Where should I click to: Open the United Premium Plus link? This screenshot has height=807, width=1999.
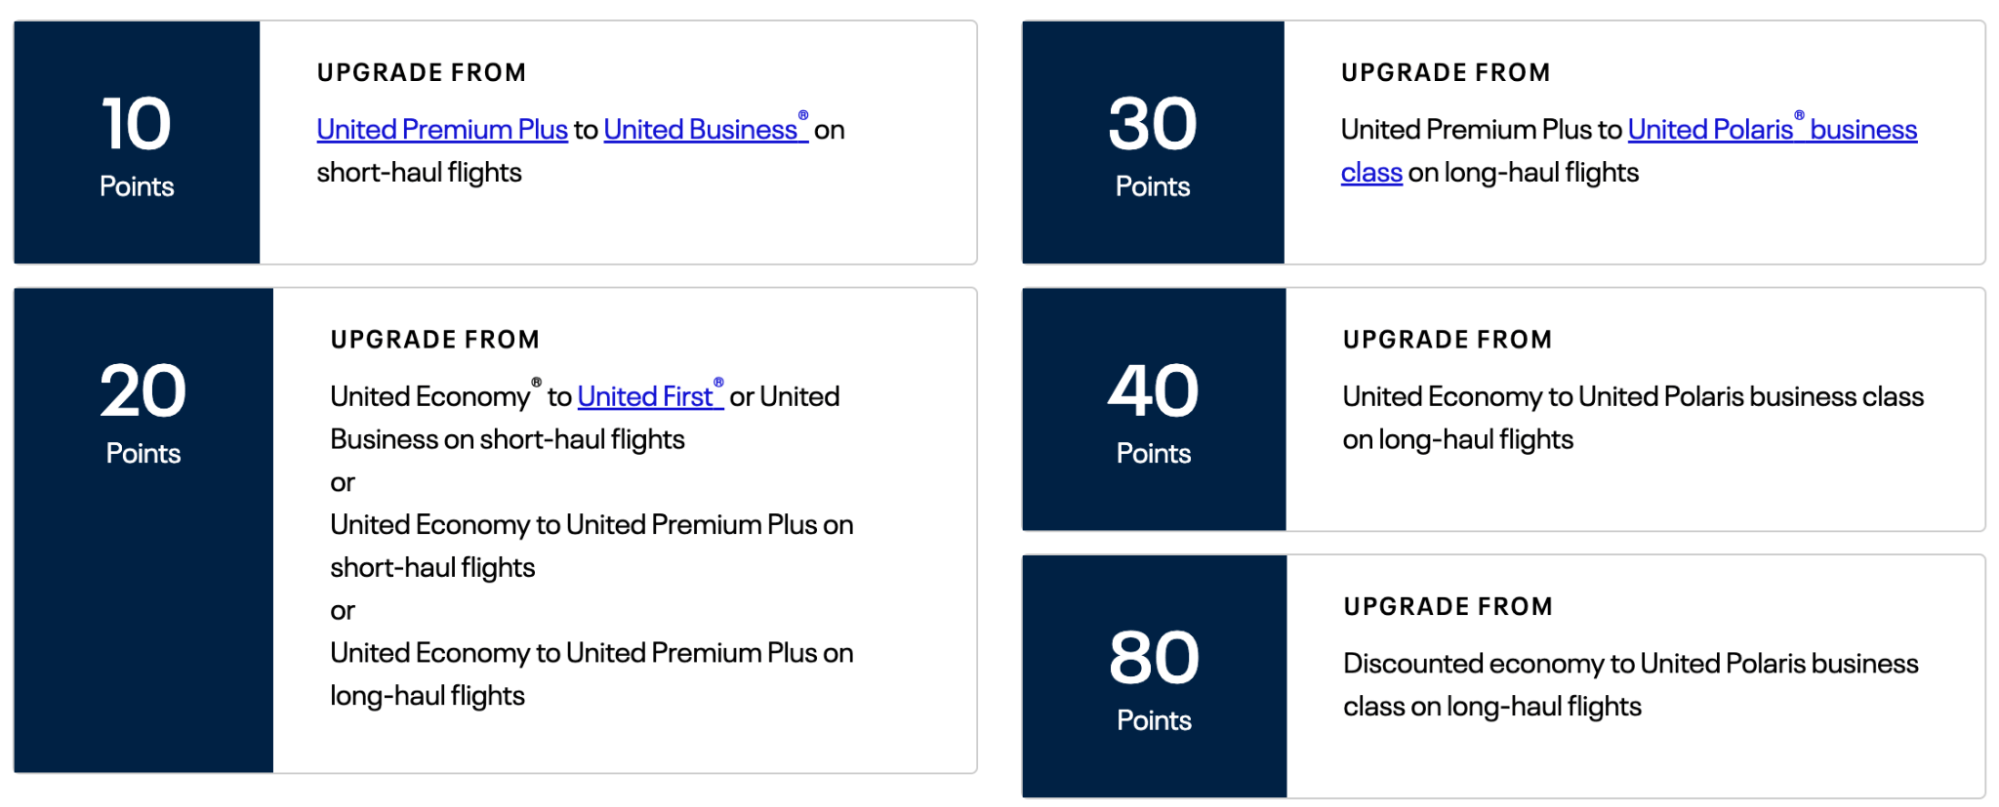[441, 130]
